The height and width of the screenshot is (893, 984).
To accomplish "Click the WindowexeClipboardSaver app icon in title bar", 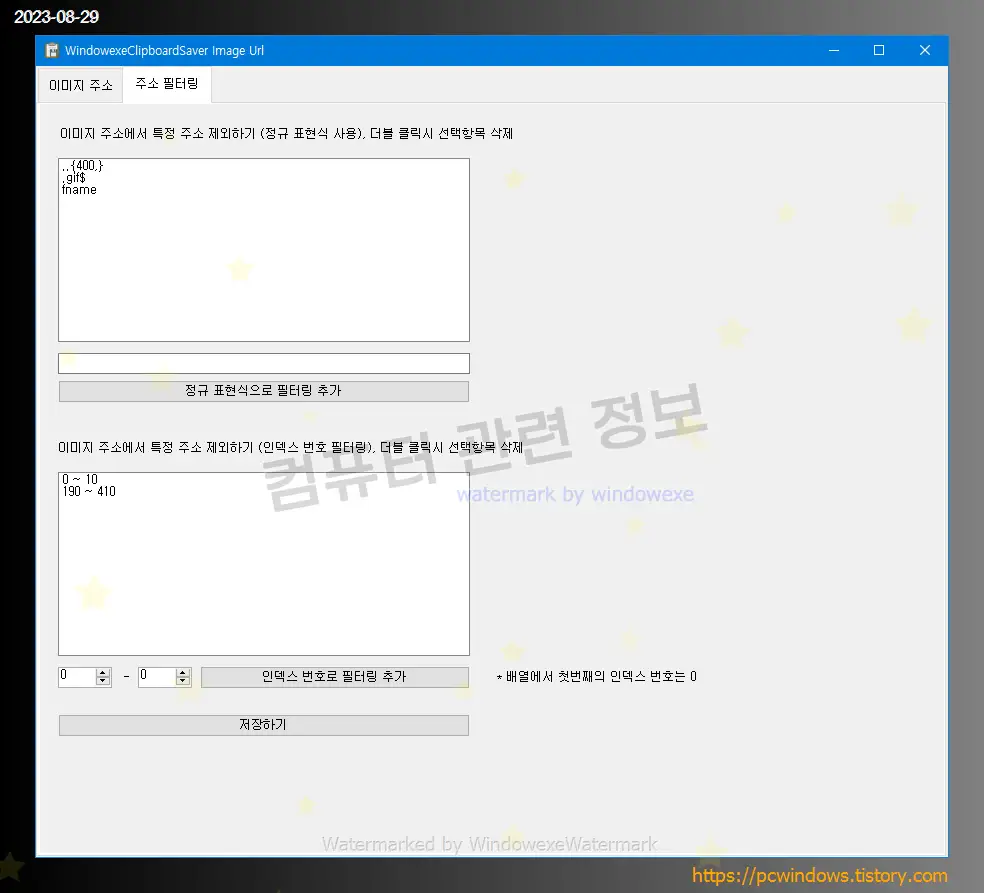I will 51,50.
